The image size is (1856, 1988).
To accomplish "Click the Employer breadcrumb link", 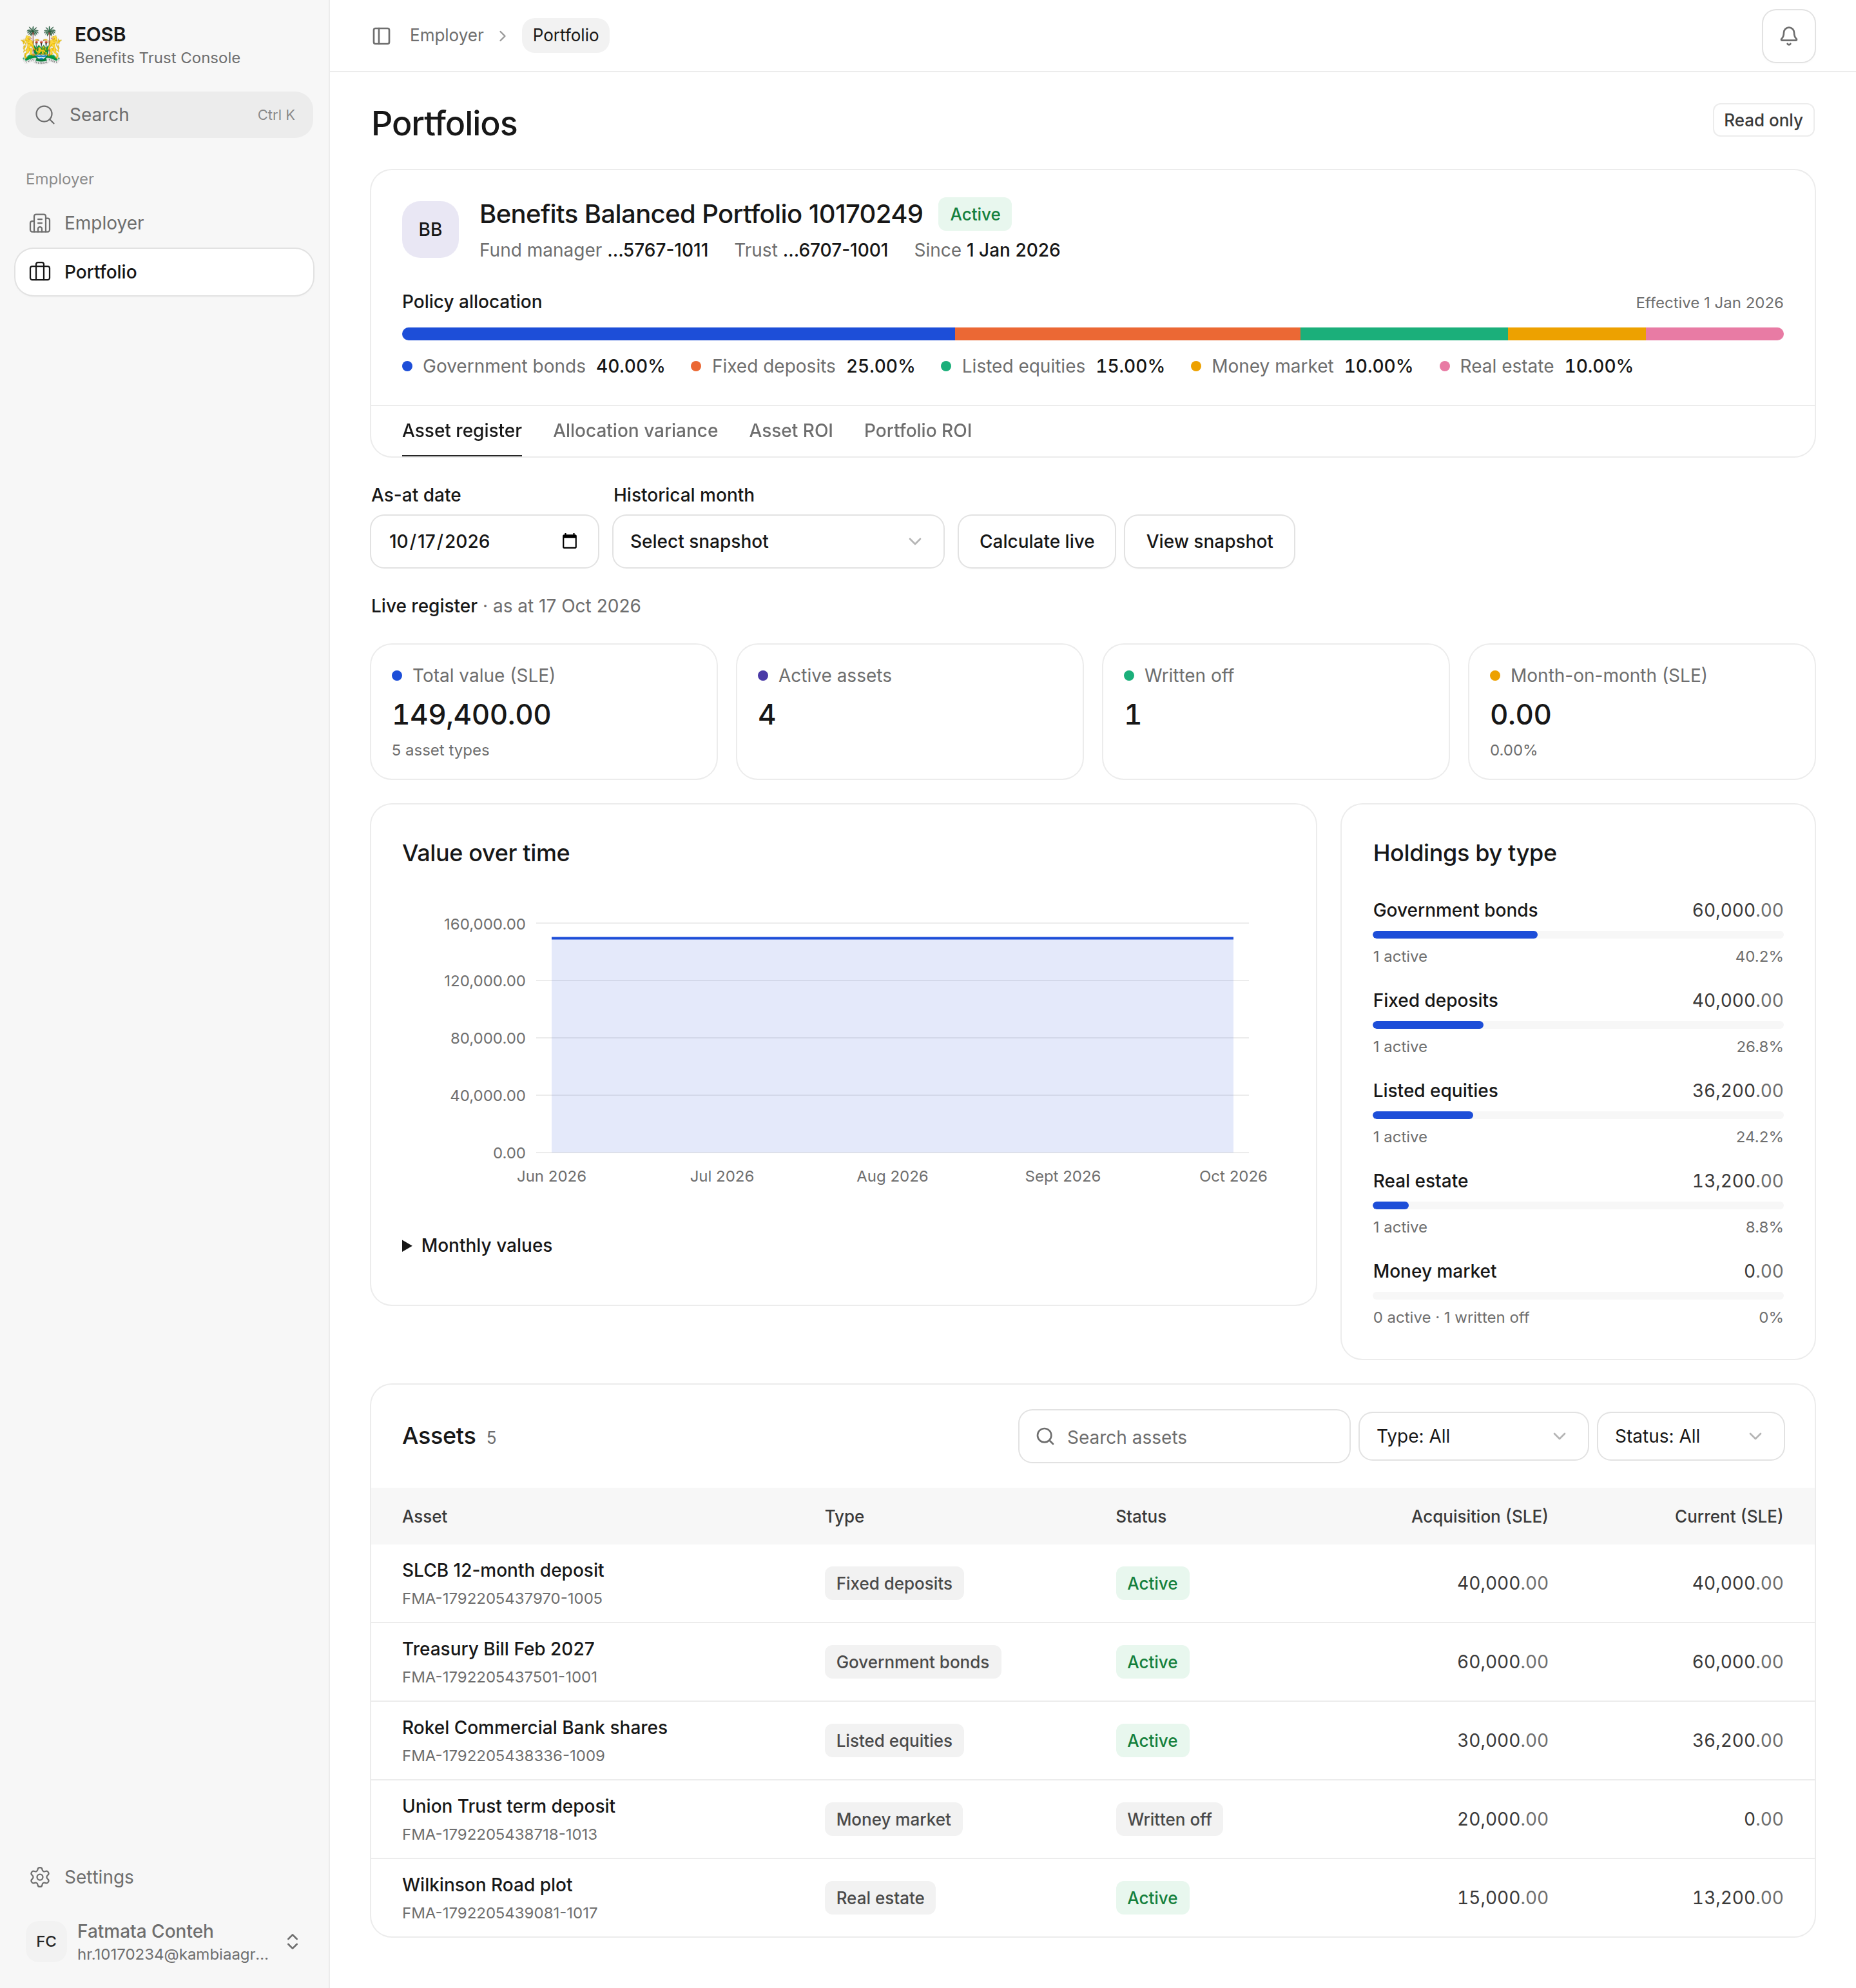I will [x=446, y=36].
